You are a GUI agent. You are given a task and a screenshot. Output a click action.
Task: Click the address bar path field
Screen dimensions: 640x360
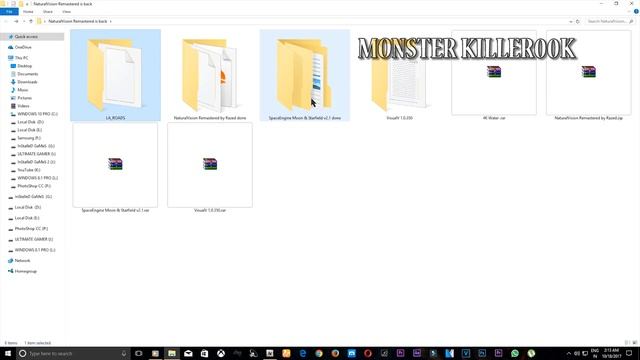pyautogui.click(x=305, y=21)
